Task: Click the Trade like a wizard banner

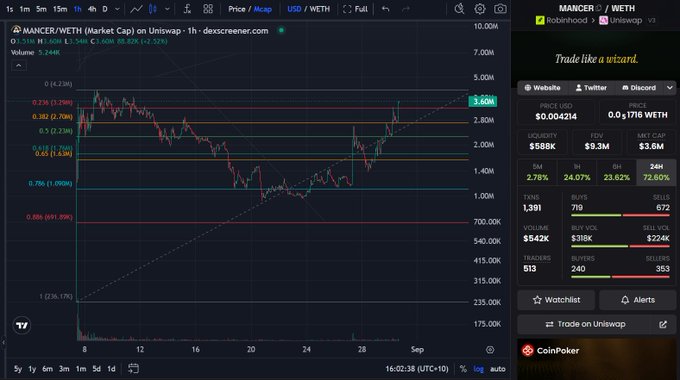Action: pos(596,59)
